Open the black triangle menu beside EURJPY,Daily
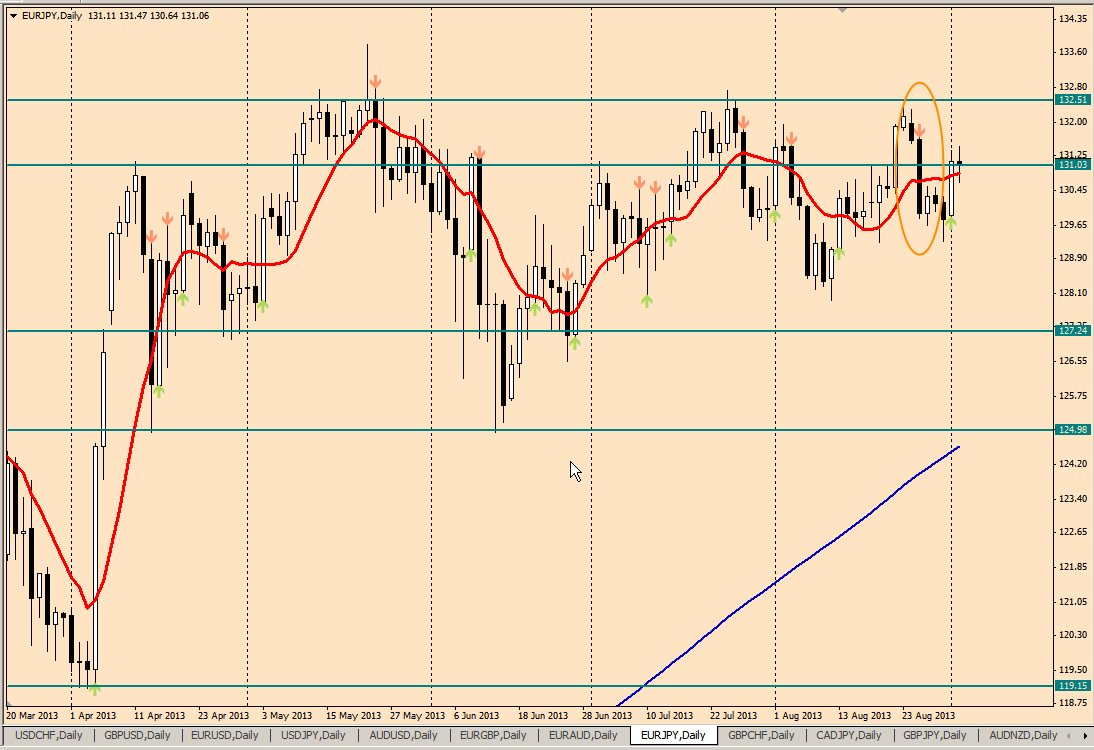This screenshot has height=750, width=1094. 13,15
